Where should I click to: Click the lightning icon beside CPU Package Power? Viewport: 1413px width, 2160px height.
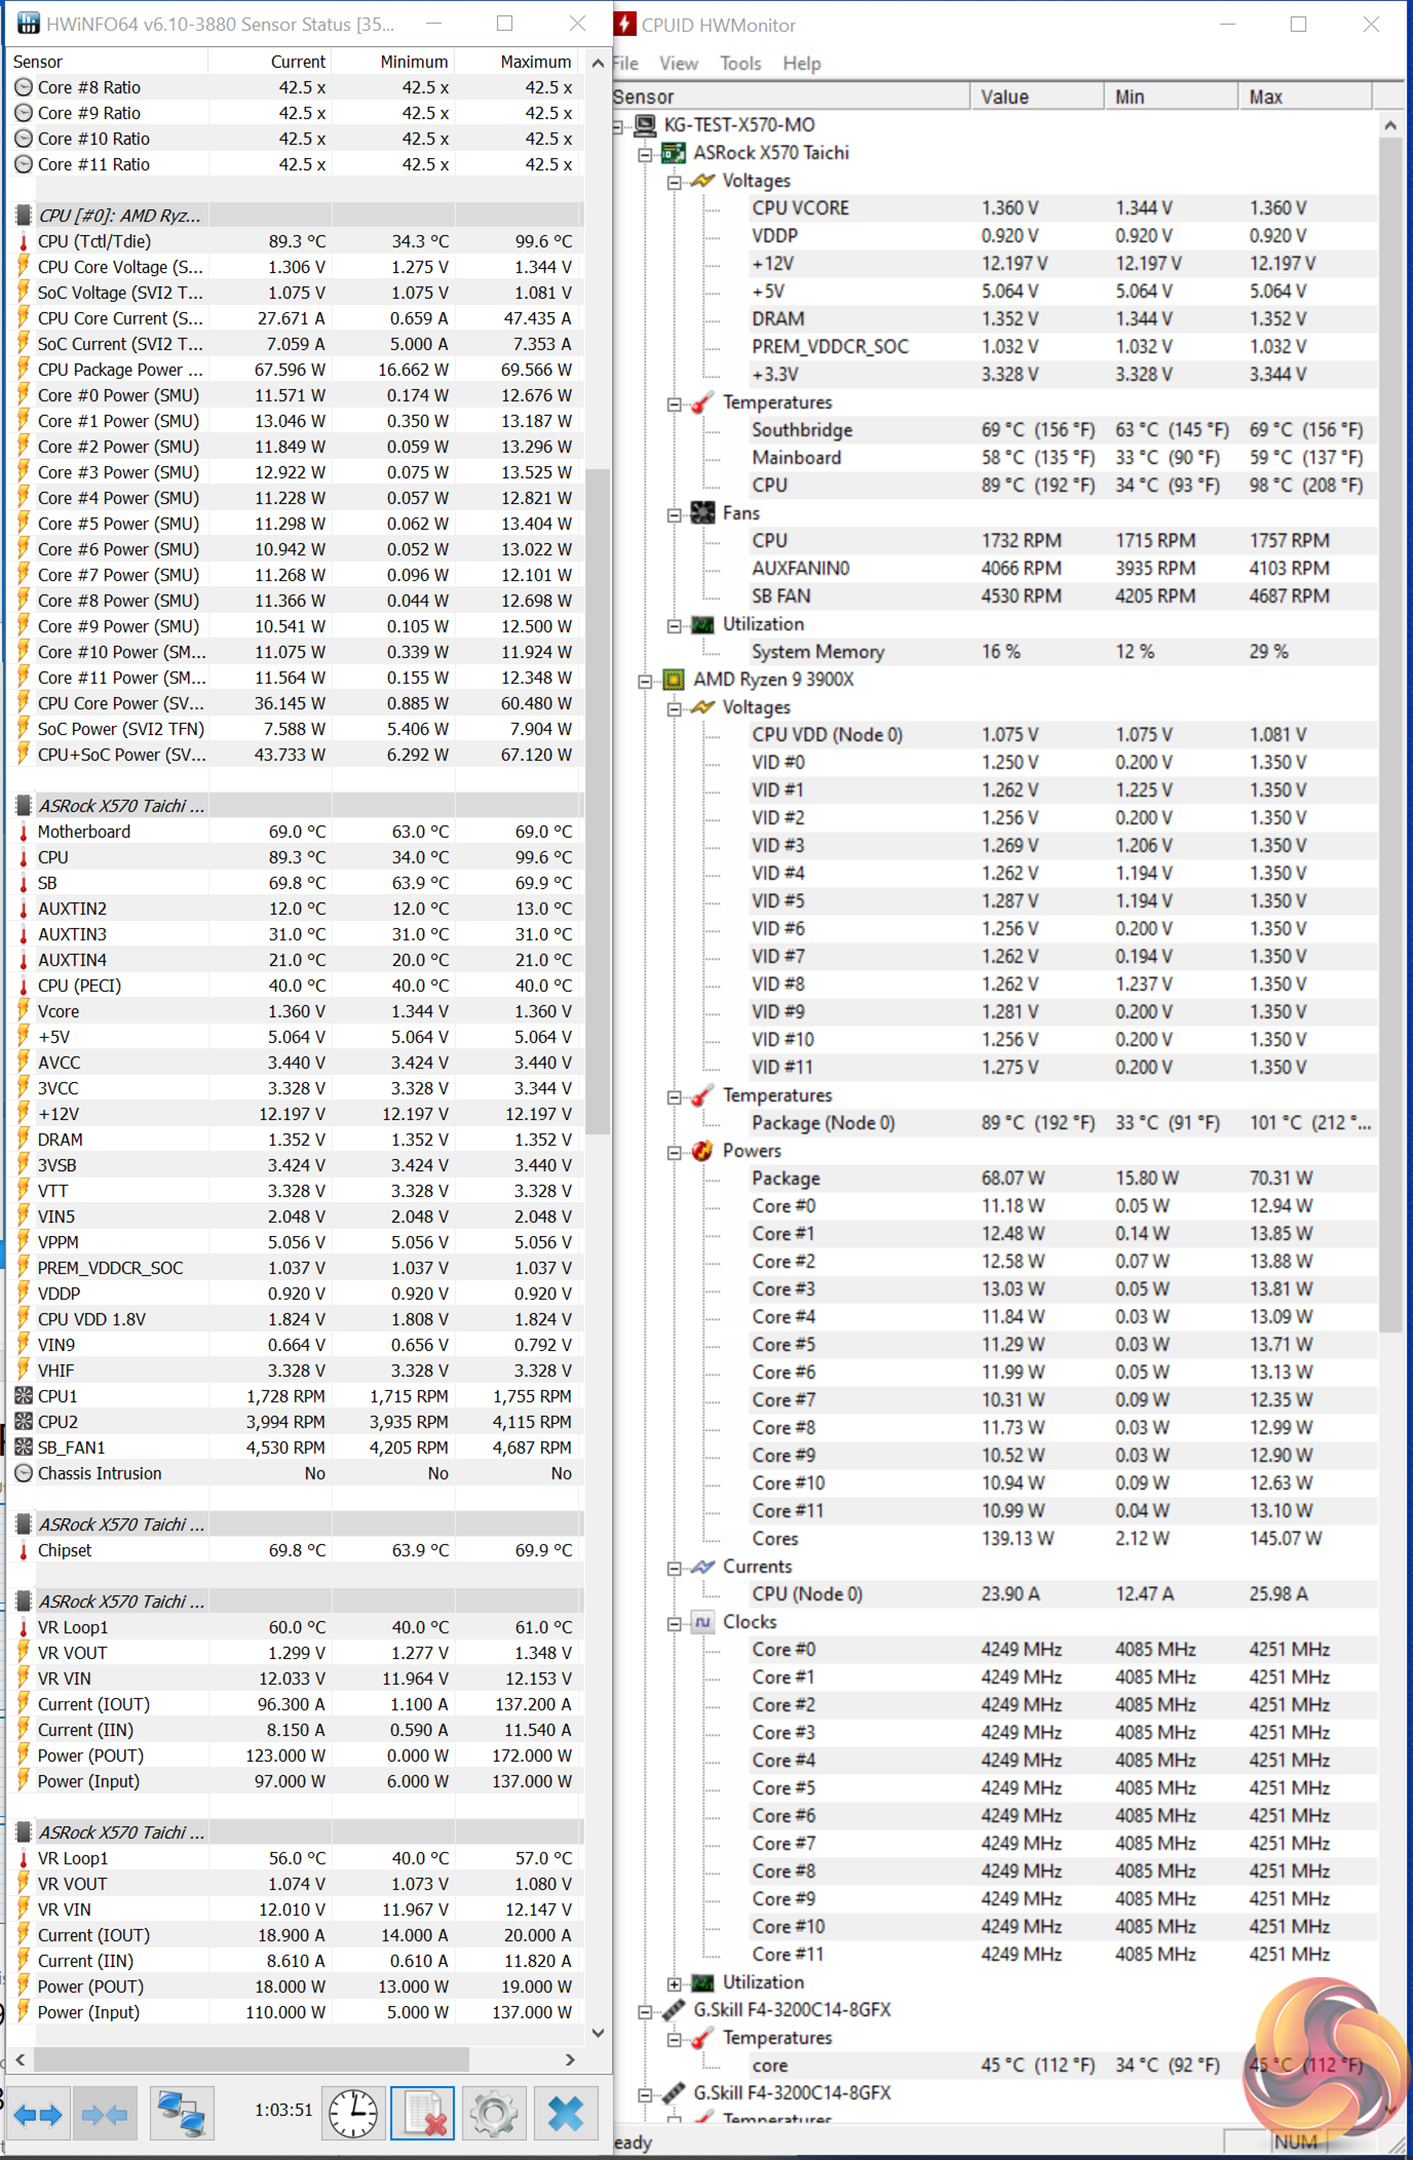click(x=23, y=370)
